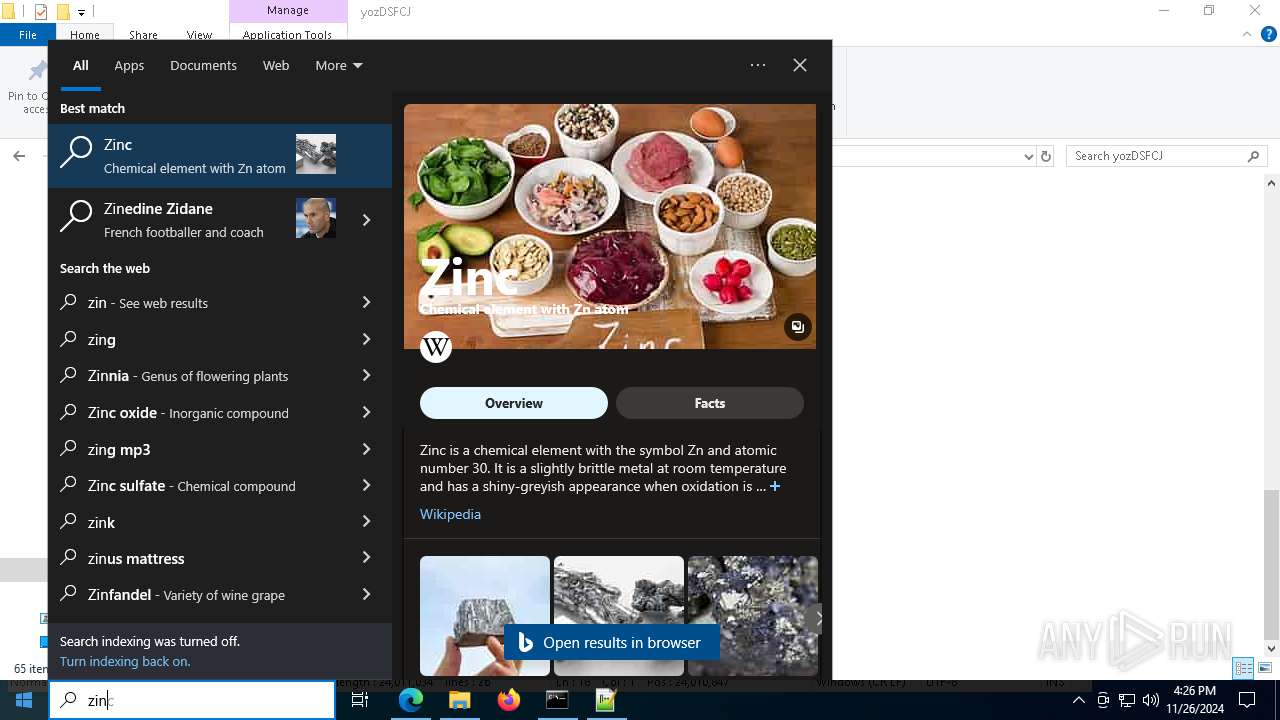Viewport: 1280px width, 720px height.
Task: Collapse the Explorer ribbon chevron
Action: tap(1247, 34)
